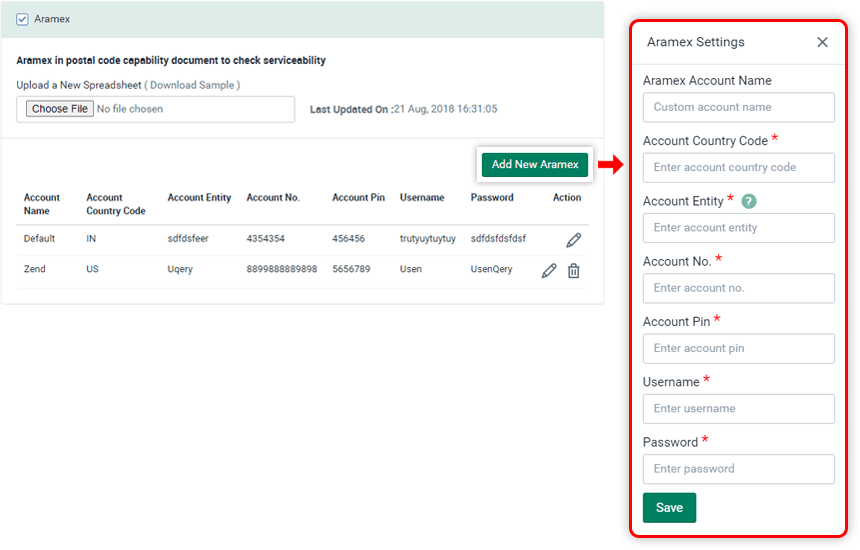Image resolution: width=860 pixels, height=550 pixels.
Task: Delete the Zend account via trash icon
Action: click(x=574, y=270)
